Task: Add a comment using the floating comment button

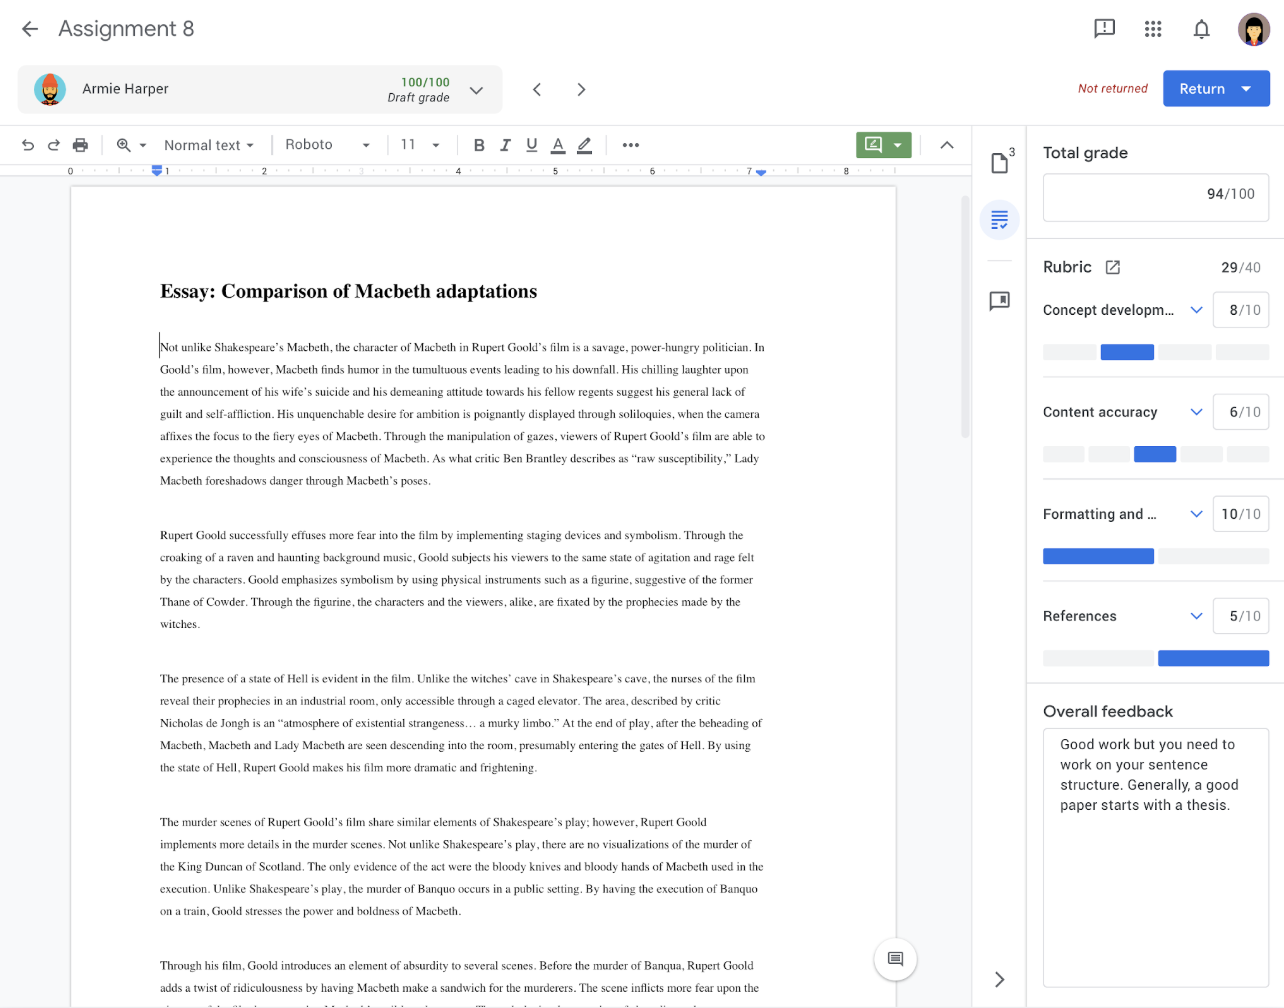Action: pyautogui.click(x=895, y=959)
